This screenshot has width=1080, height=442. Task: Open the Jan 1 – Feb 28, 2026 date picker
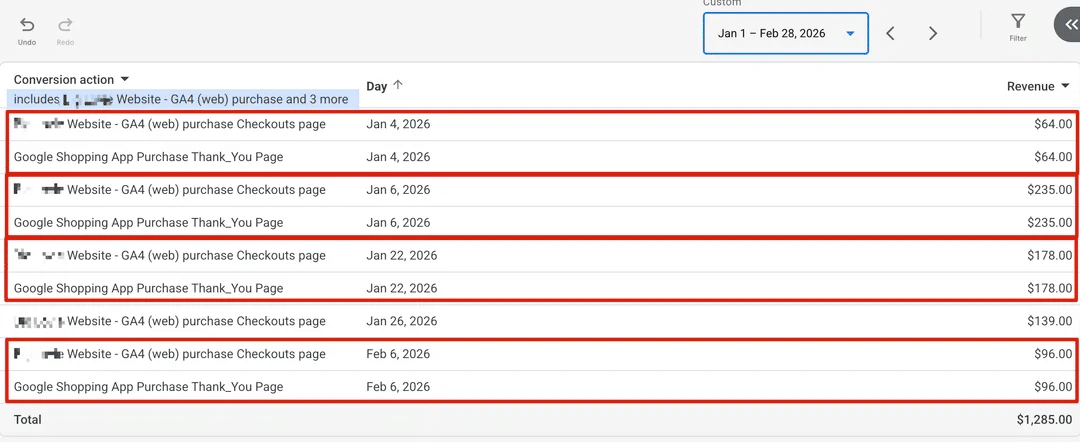click(786, 33)
